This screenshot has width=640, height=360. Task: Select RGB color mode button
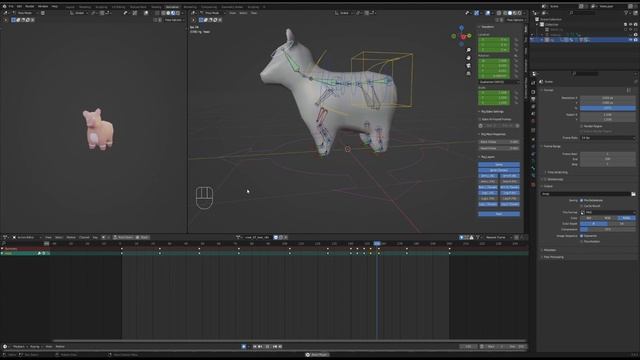607,218
